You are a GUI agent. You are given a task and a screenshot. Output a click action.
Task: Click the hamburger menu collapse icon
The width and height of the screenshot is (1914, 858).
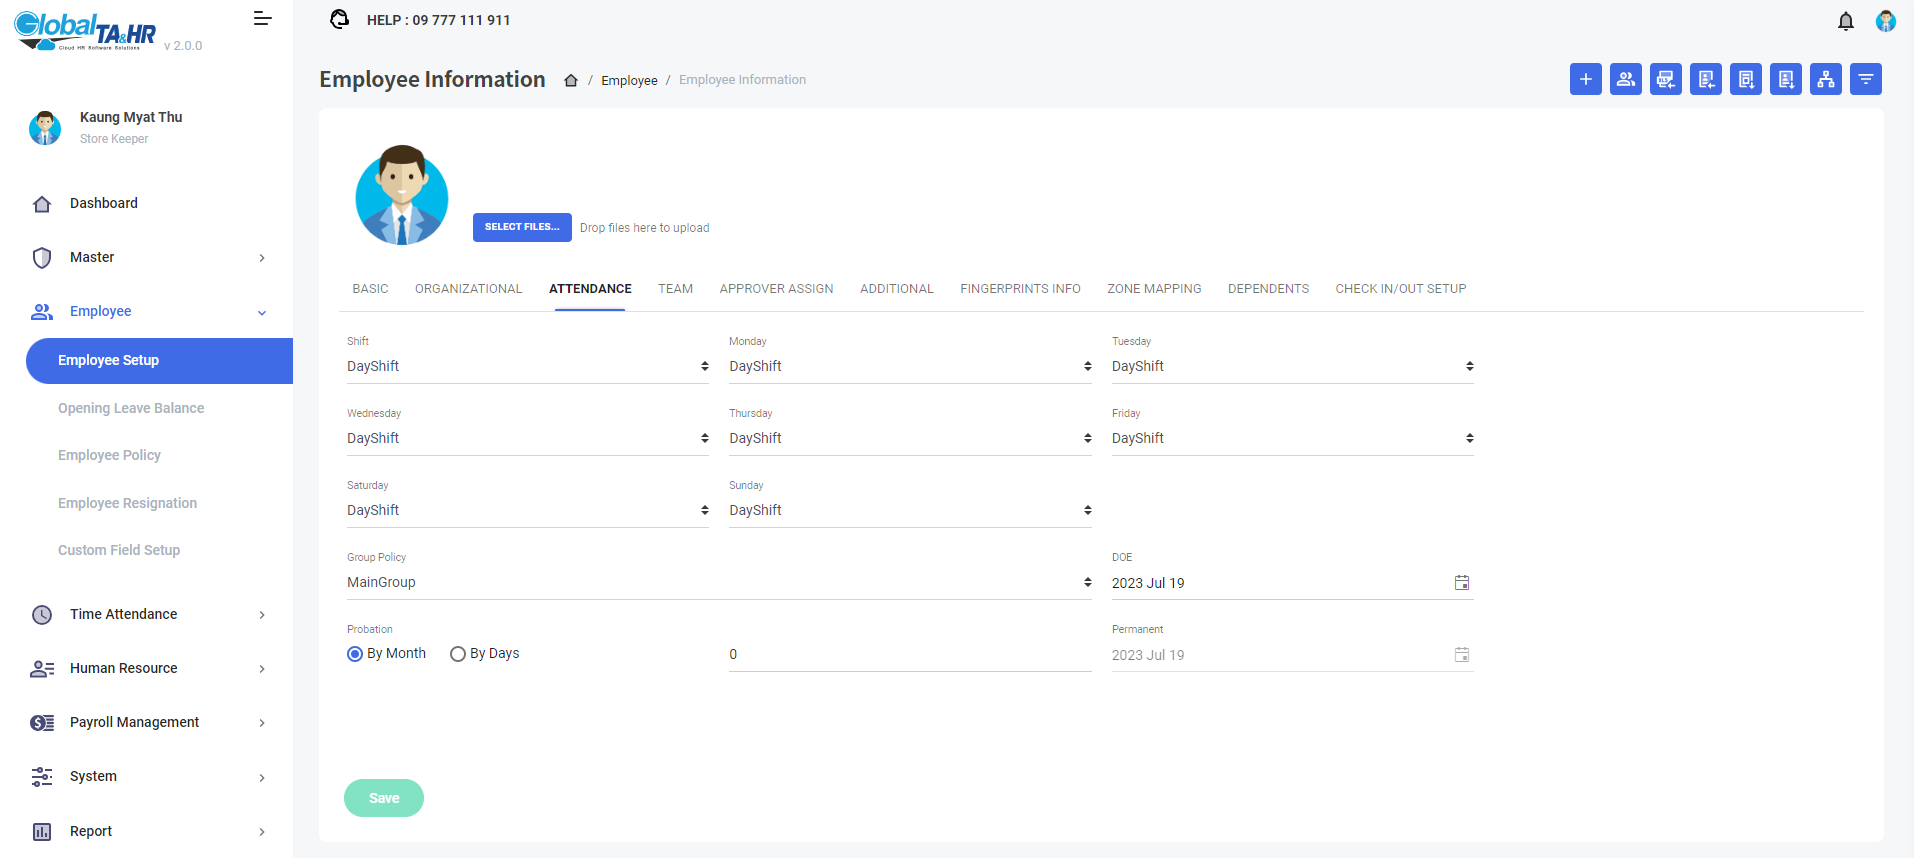(x=262, y=19)
